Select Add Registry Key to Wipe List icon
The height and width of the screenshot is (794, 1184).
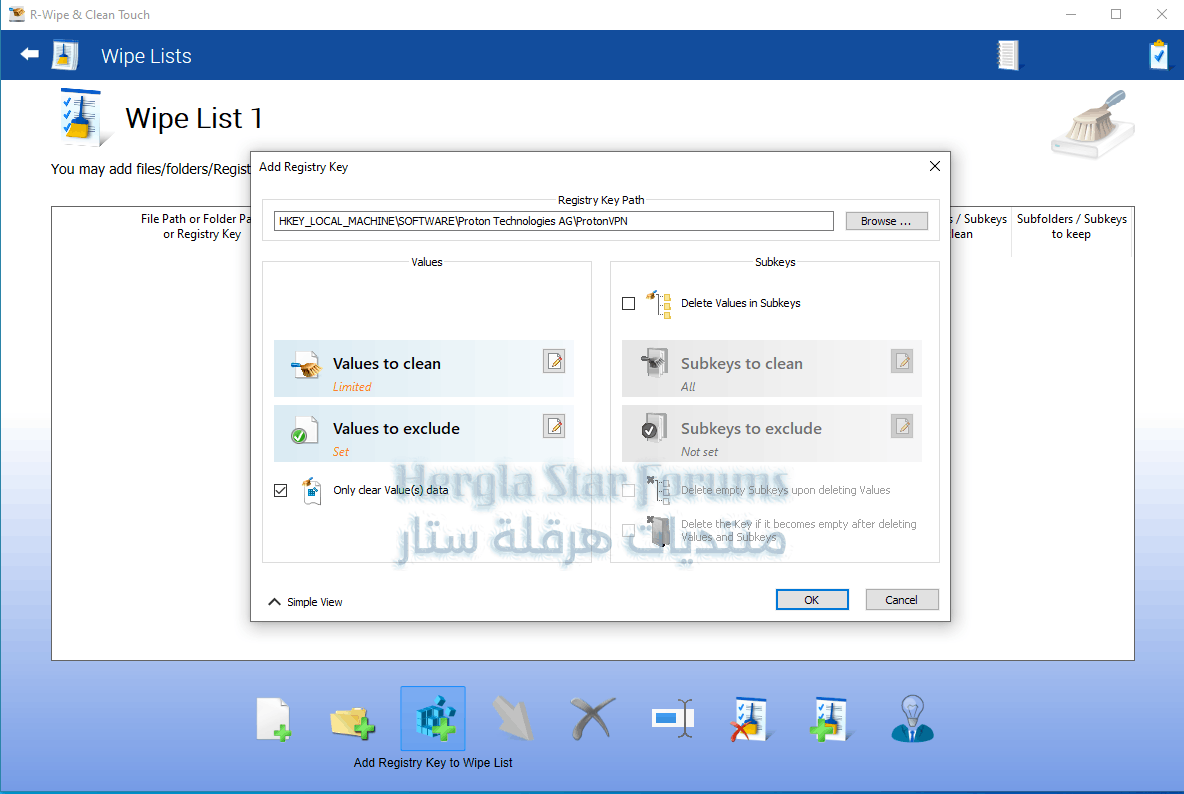432,719
